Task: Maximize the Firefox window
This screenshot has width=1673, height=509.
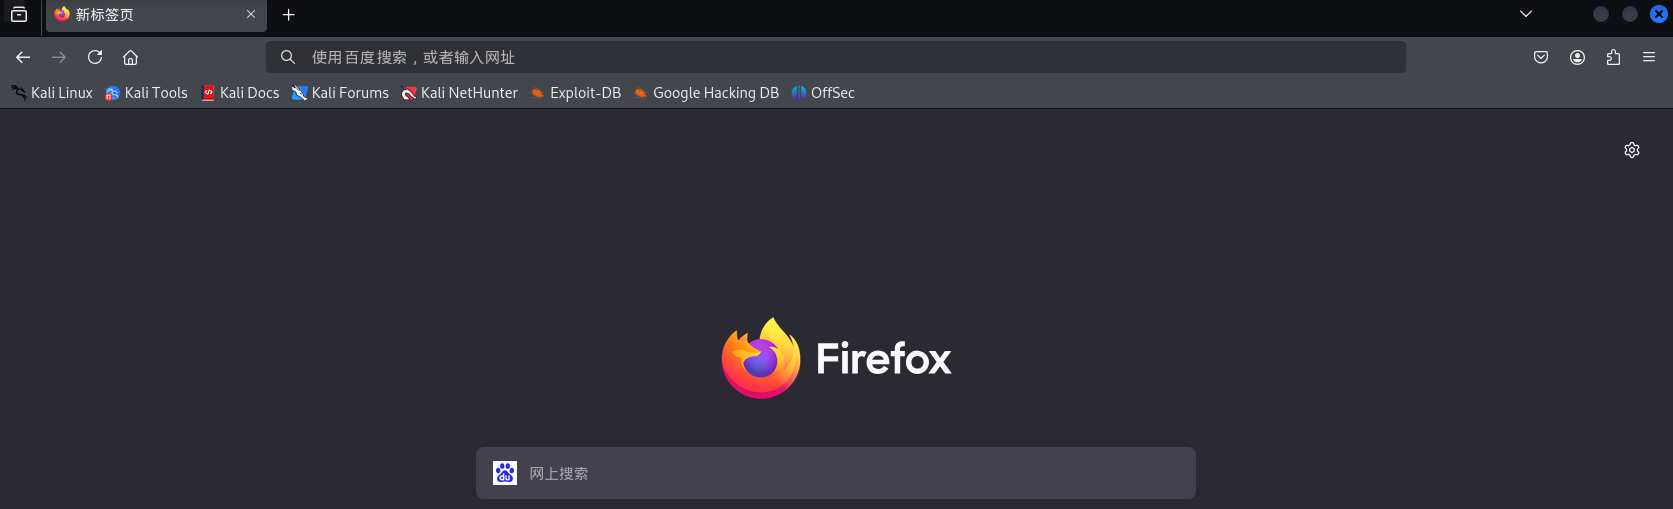Action: click(1630, 14)
